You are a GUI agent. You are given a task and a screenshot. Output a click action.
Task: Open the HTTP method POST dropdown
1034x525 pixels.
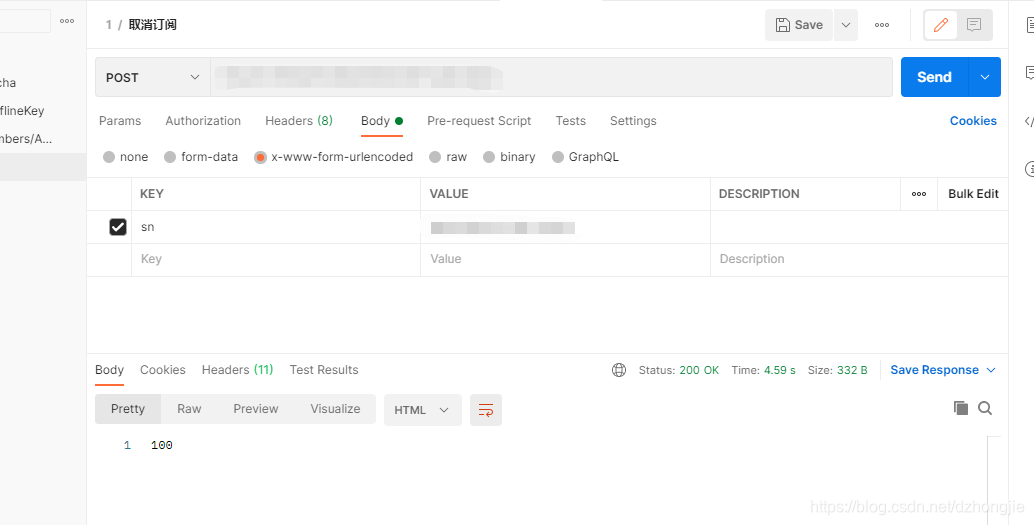152,77
